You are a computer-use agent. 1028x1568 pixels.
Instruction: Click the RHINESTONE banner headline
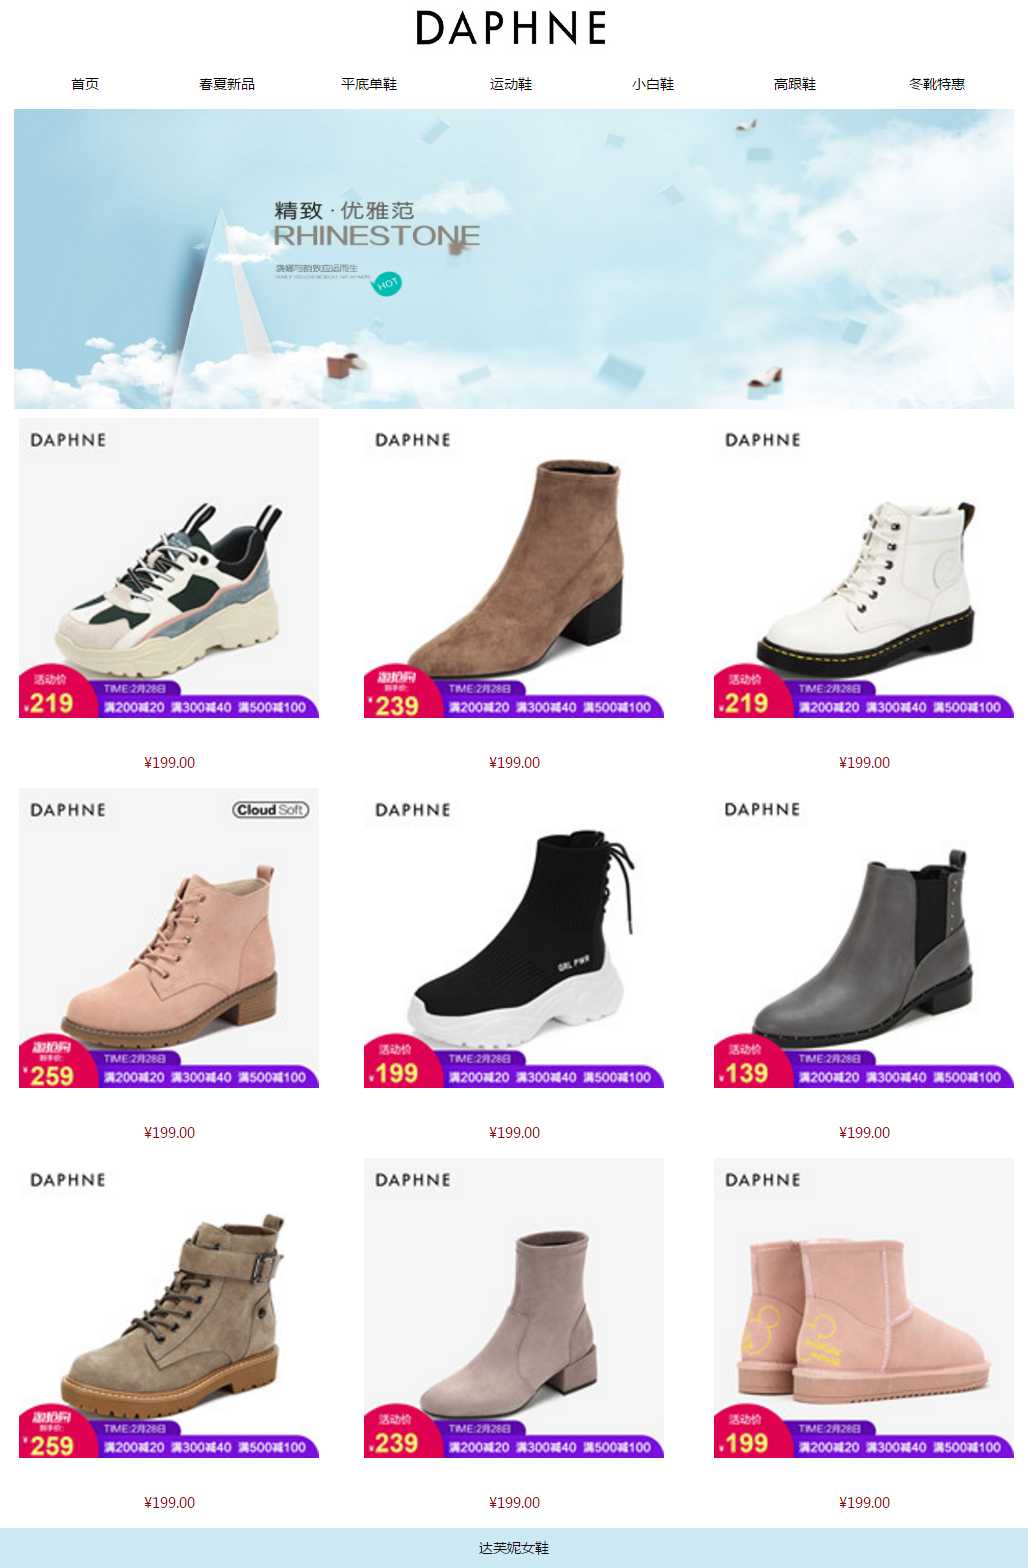click(x=377, y=236)
